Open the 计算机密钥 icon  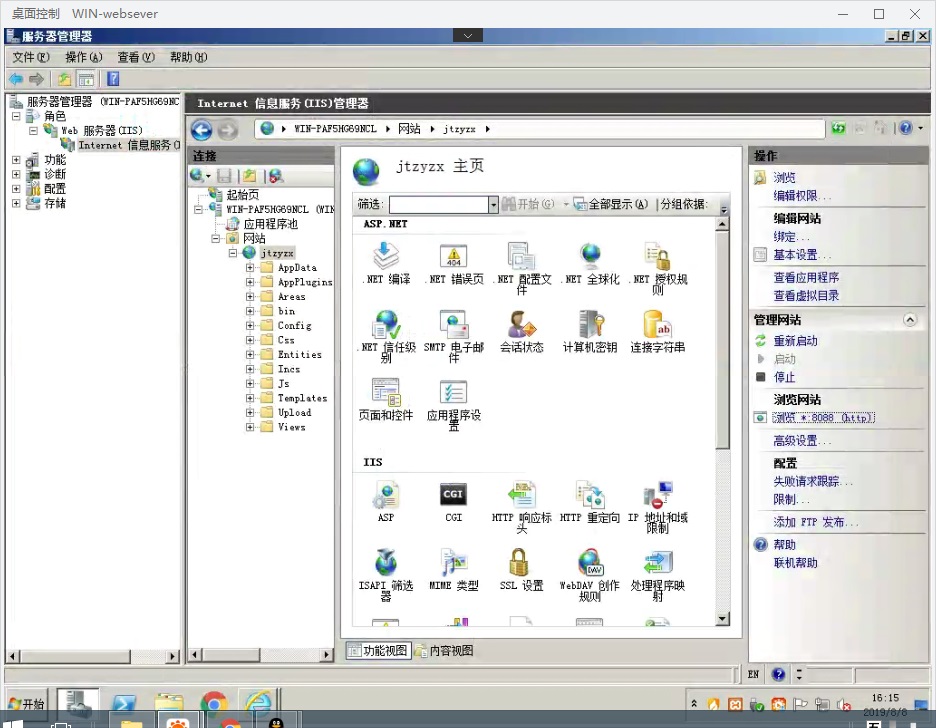click(590, 326)
